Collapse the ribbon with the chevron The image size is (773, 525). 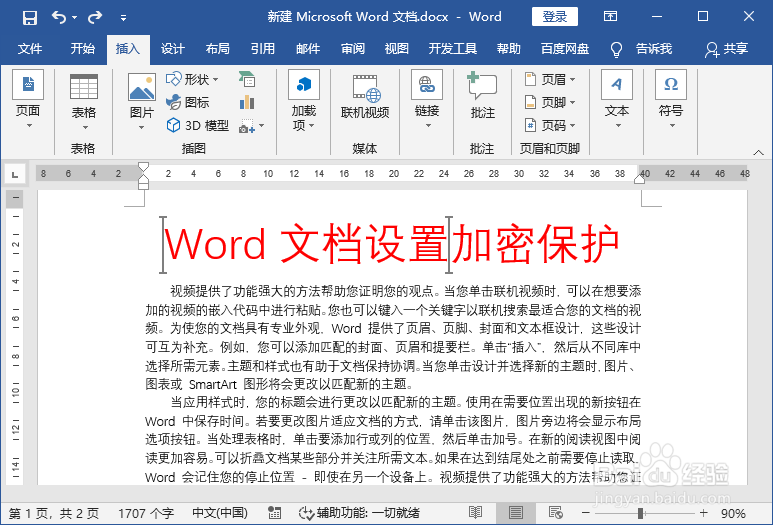tap(759, 152)
